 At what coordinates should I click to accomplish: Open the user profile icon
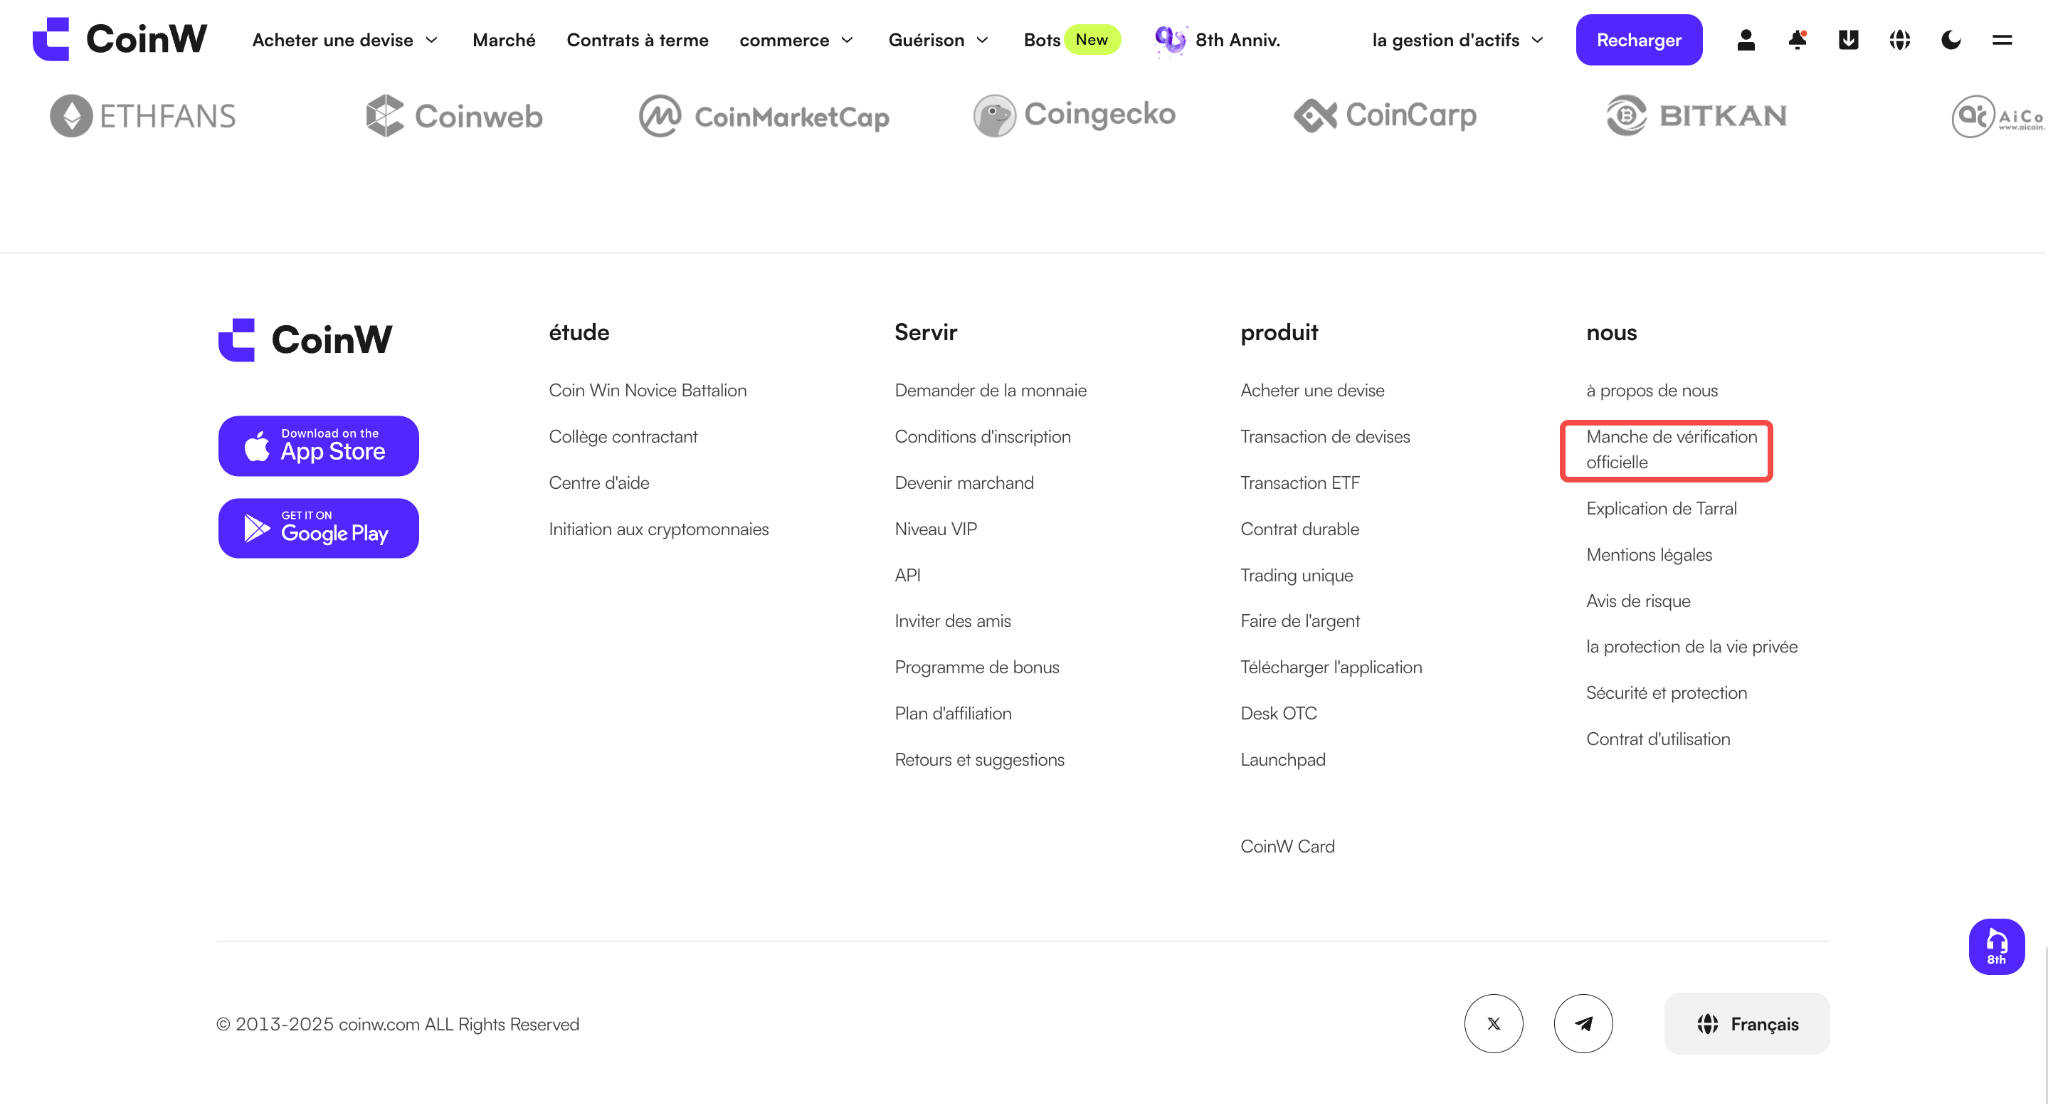click(1746, 40)
